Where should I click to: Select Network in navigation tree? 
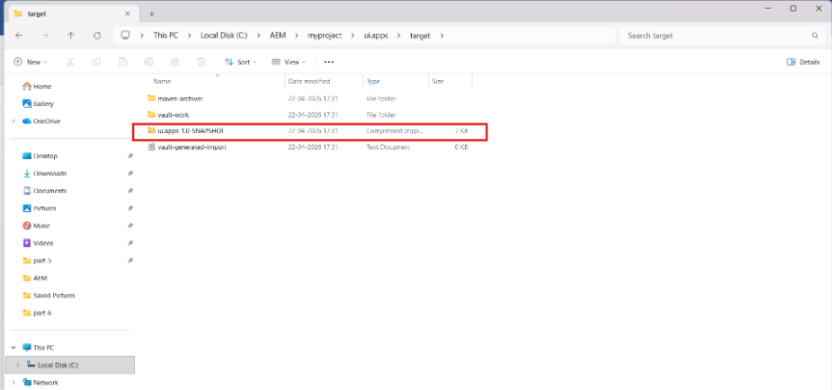(40, 383)
